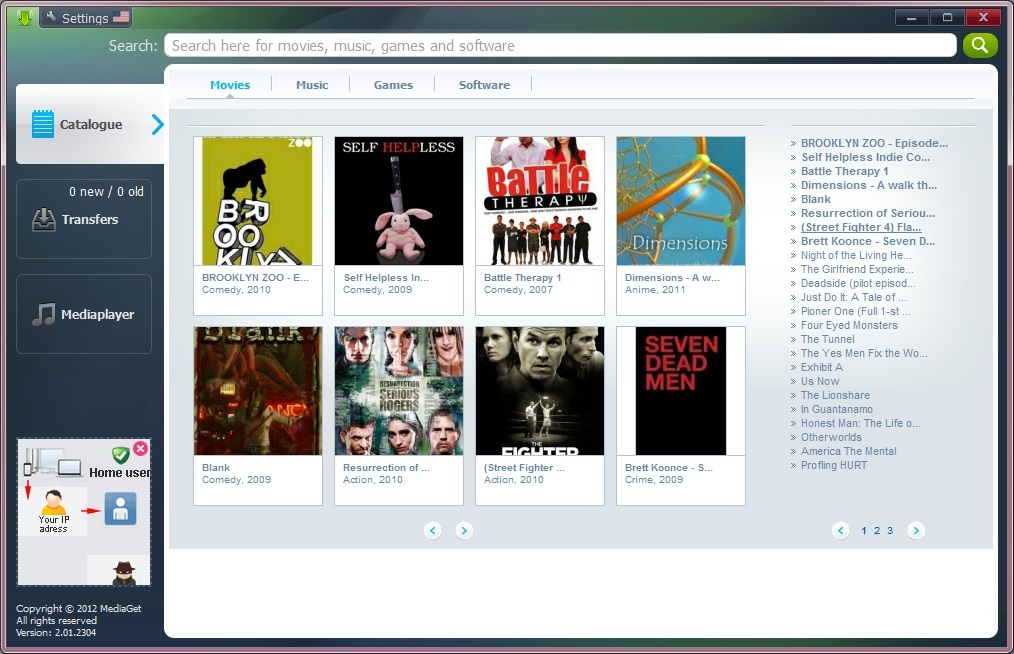The height and width of the screenshot is (654, 1014).
Task: Click '(Street Fighter 4) Fla...' link
Action: click(x=861, y=227)
